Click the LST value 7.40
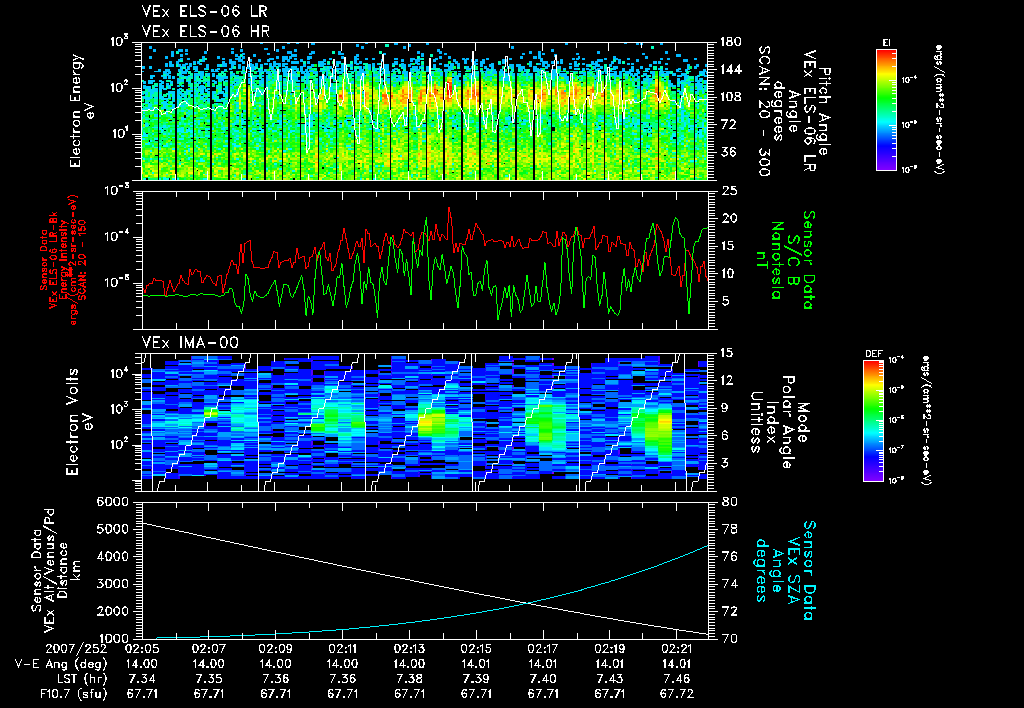This screenshot has height=708, width=1024. [x=543, y=679]
